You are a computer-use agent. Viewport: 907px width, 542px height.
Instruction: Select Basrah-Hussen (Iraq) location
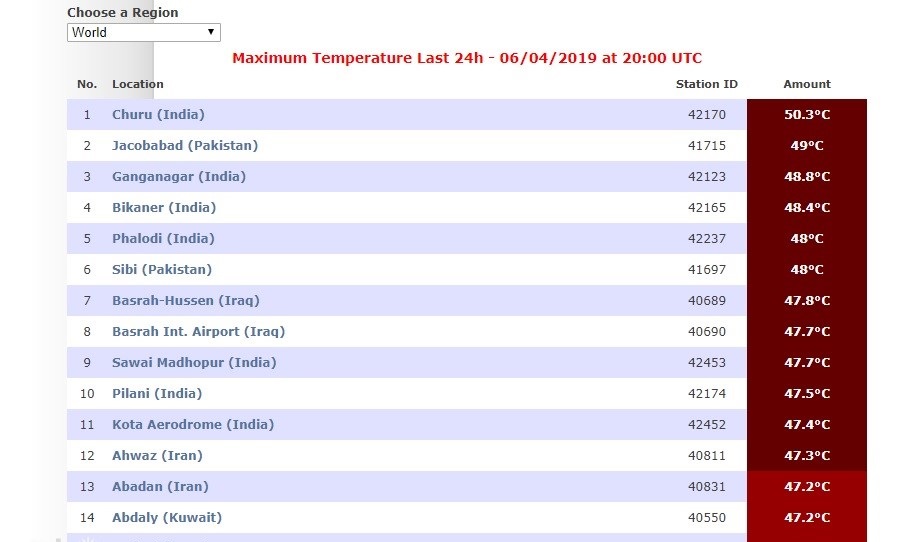pos(186,301)
